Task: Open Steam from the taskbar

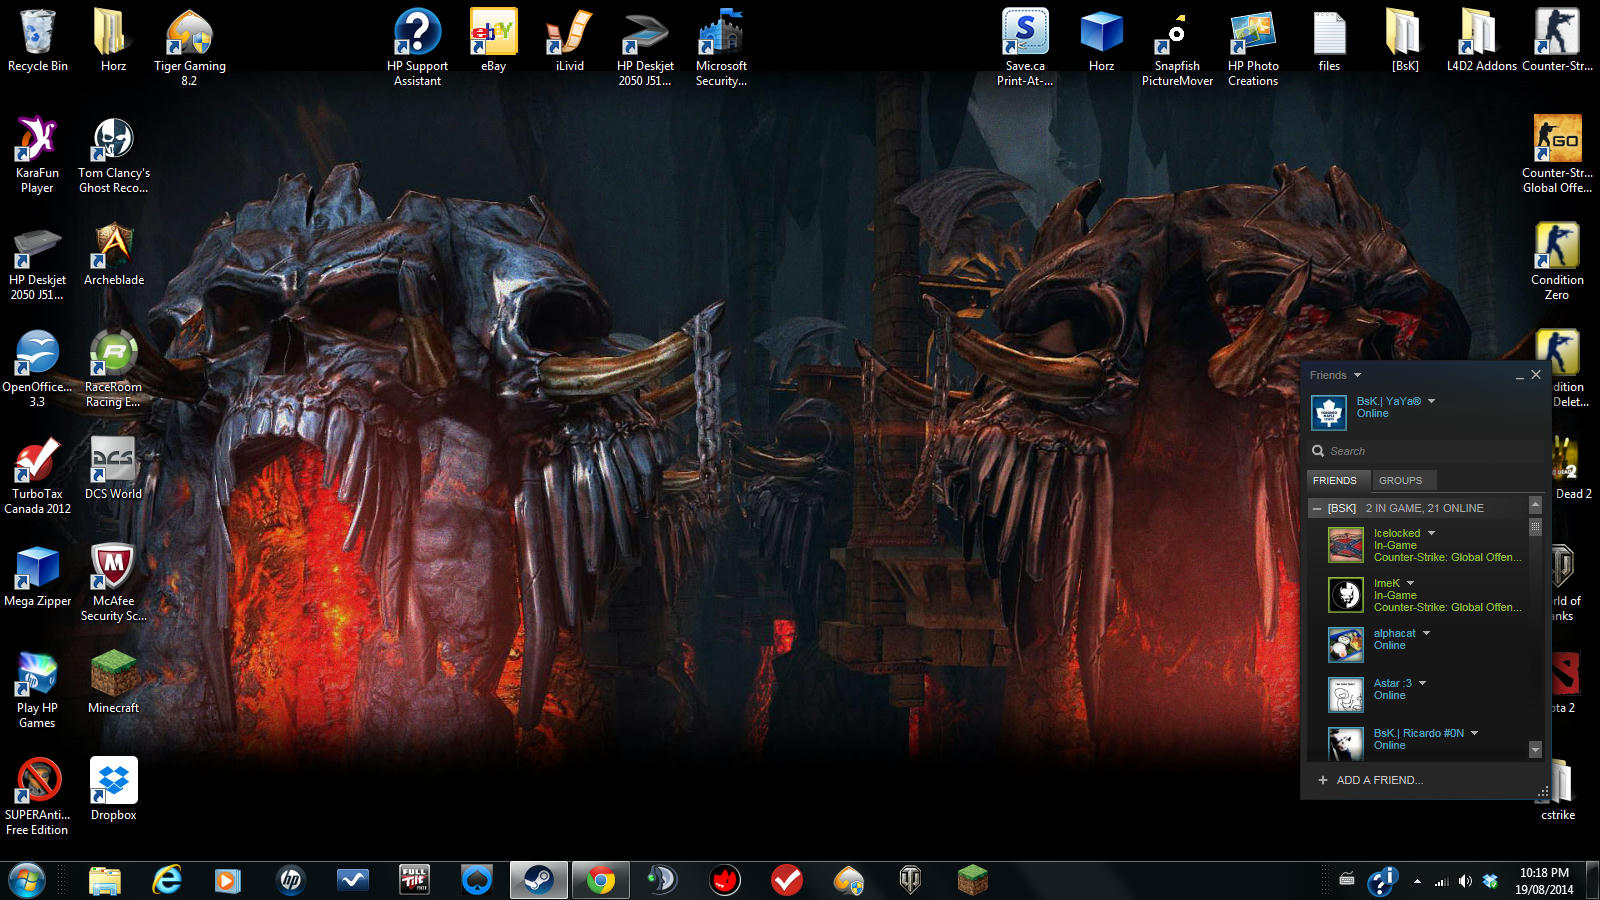Action: [x=539, y=880]
